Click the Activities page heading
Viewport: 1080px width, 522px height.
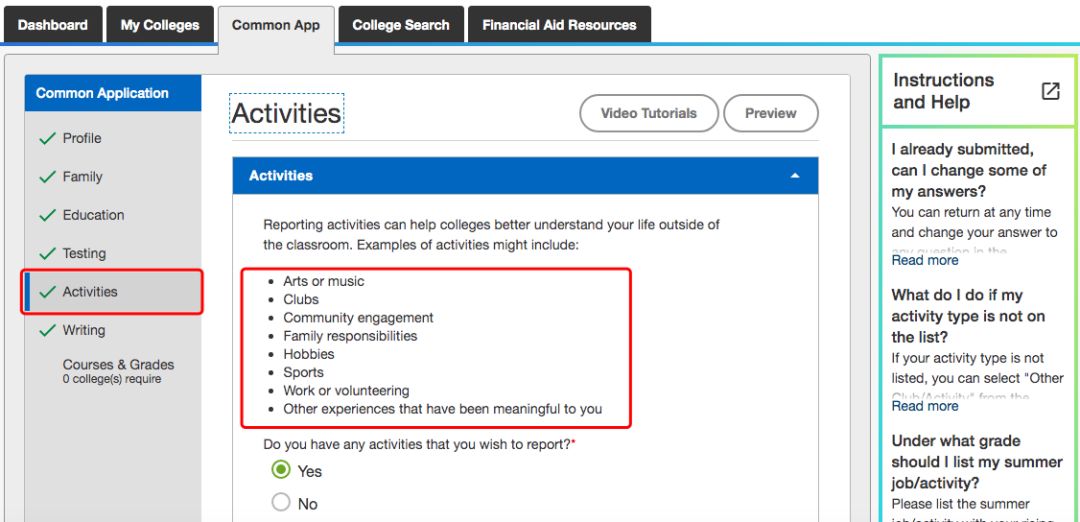pyautogui.click(x=287, y=114)
